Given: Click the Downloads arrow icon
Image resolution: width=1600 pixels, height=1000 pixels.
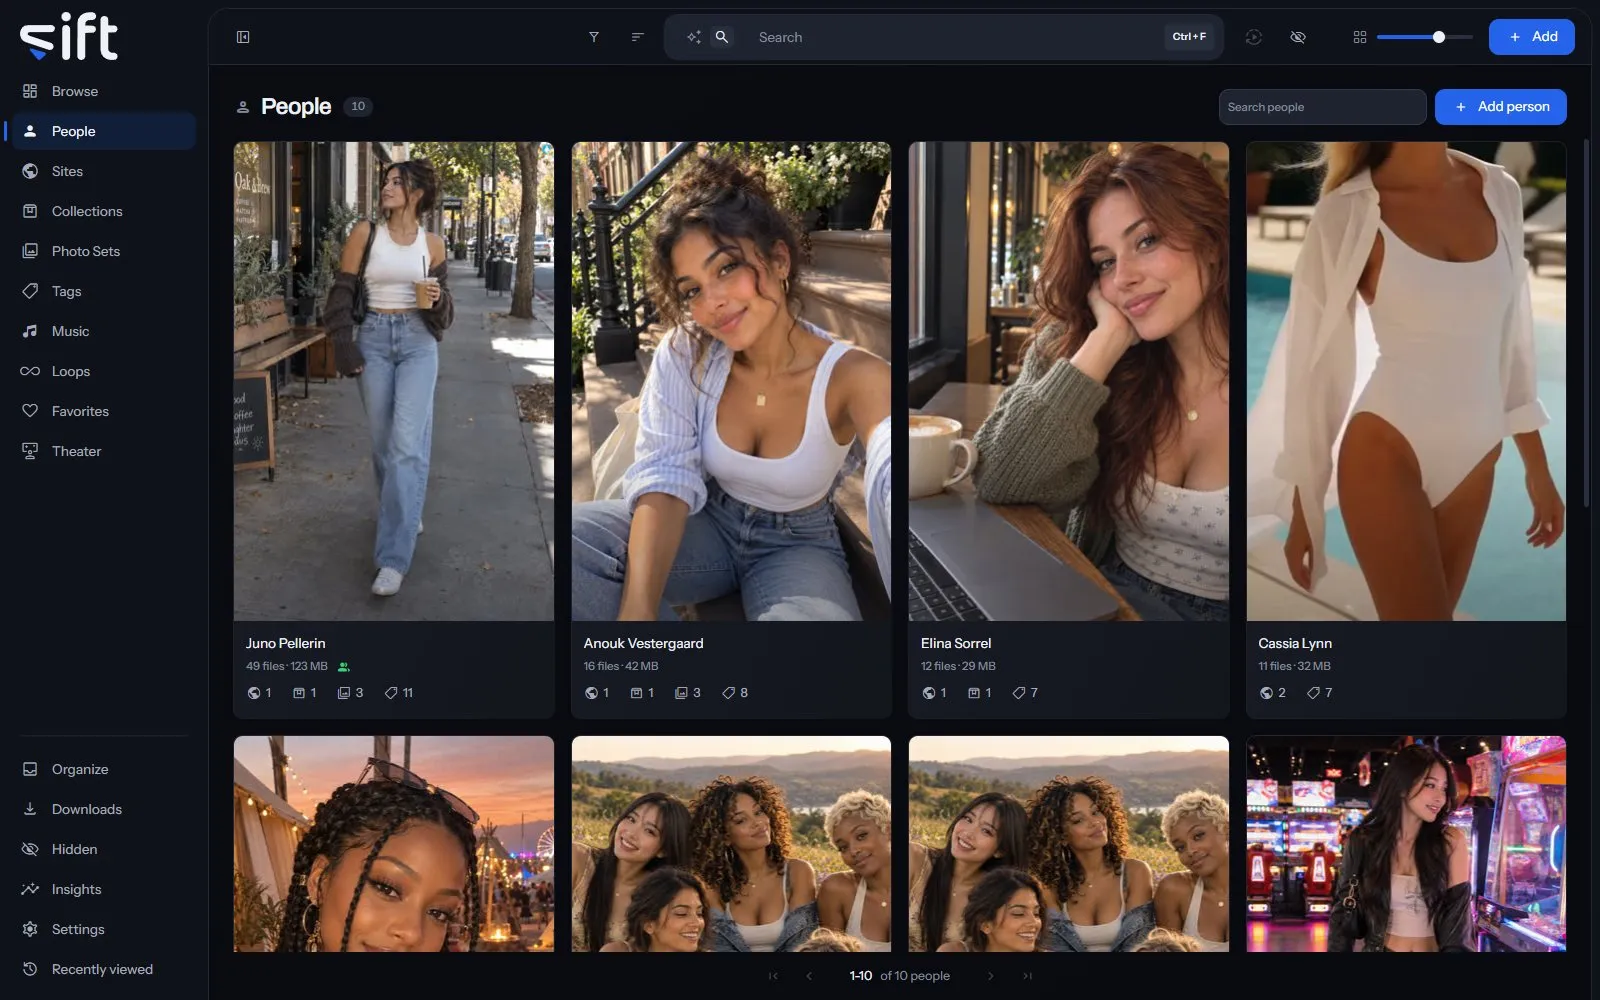Looking at the screenshot, I should (30, 809).
